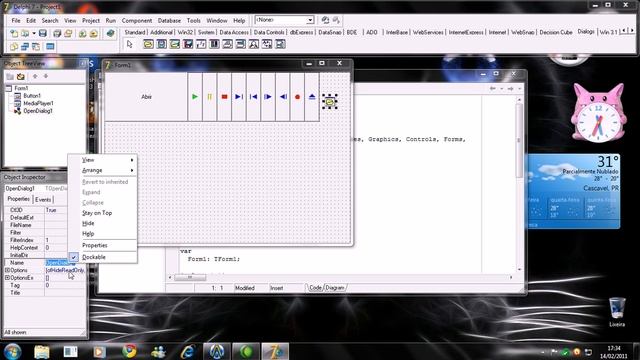This screenshot has height=360, width=640.
Task: Open the Help contents book icon
Action: pos(110,33)
